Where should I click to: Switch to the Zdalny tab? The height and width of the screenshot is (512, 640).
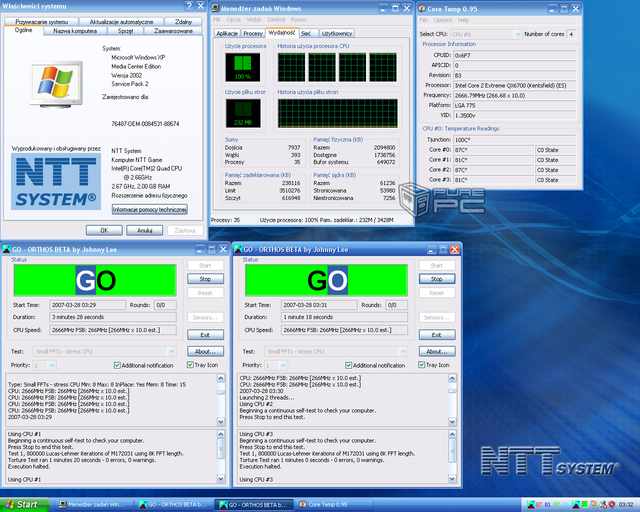[x=183, y=22]
